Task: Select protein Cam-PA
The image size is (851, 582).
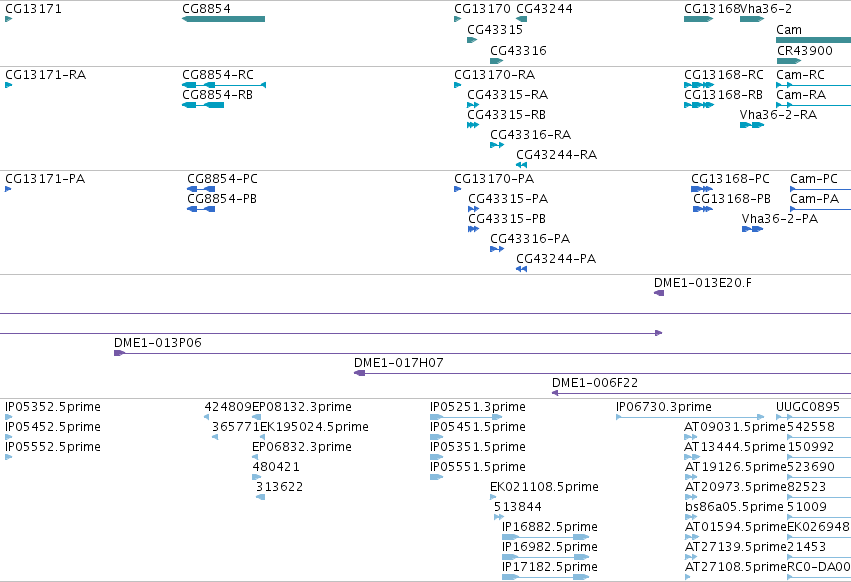Action: 814,199
